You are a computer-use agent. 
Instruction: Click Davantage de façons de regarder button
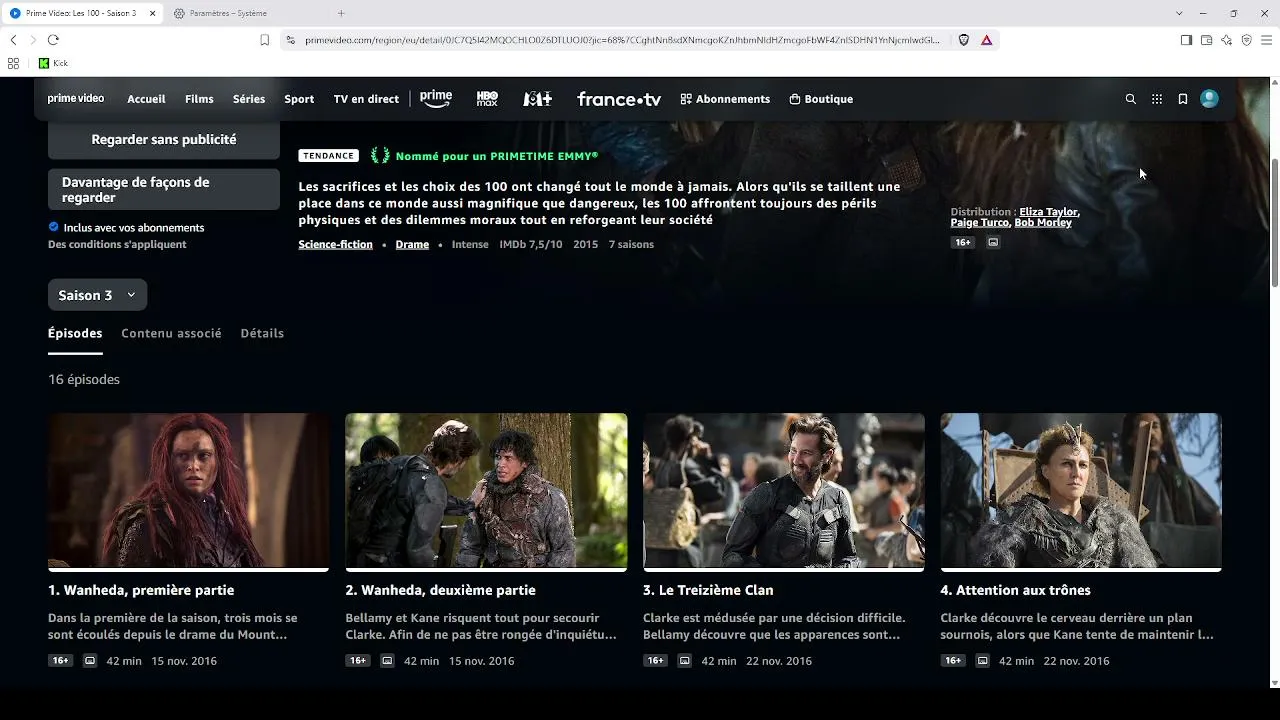[164, 190]
